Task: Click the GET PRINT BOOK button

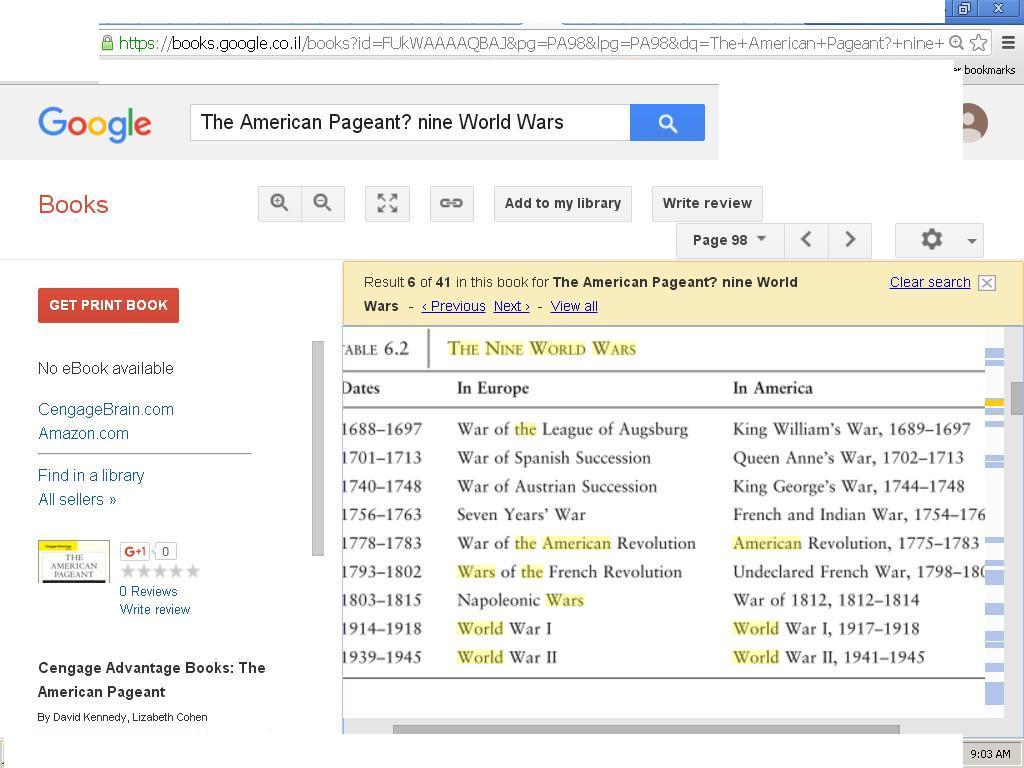Action: coord(108,305)
